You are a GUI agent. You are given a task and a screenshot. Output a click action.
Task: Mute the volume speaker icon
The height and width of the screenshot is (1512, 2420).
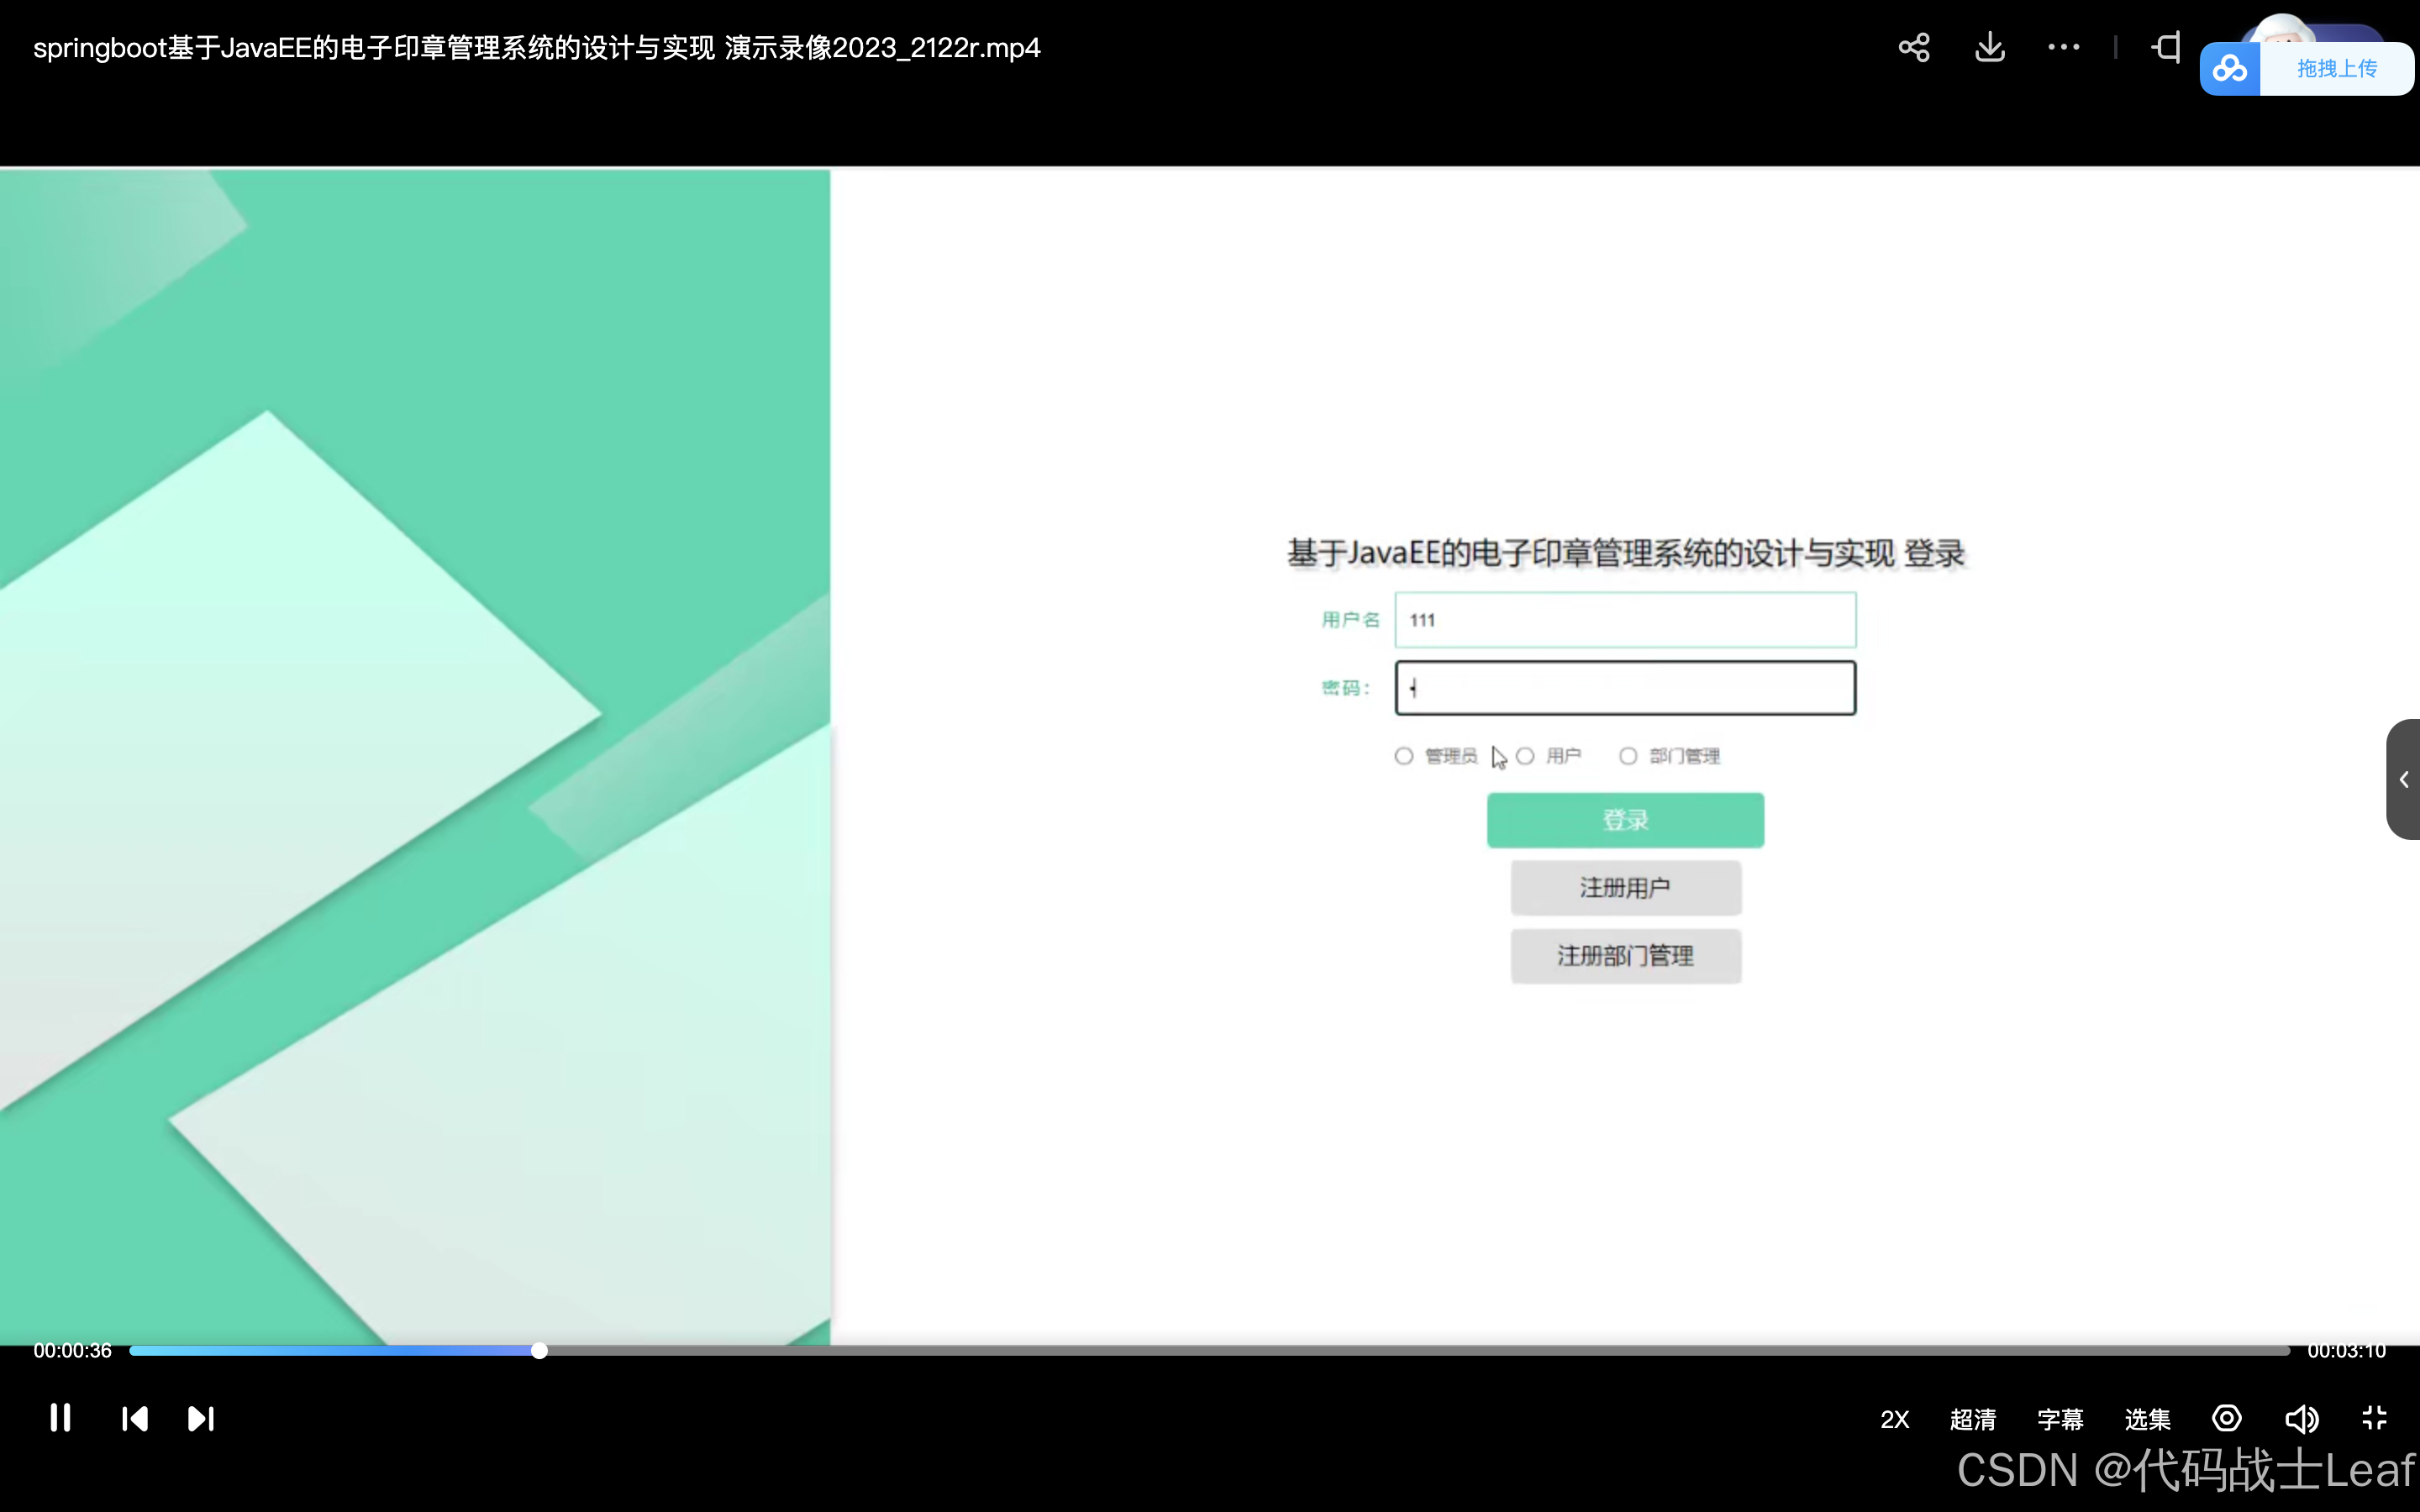[x=2301, y=1418]
